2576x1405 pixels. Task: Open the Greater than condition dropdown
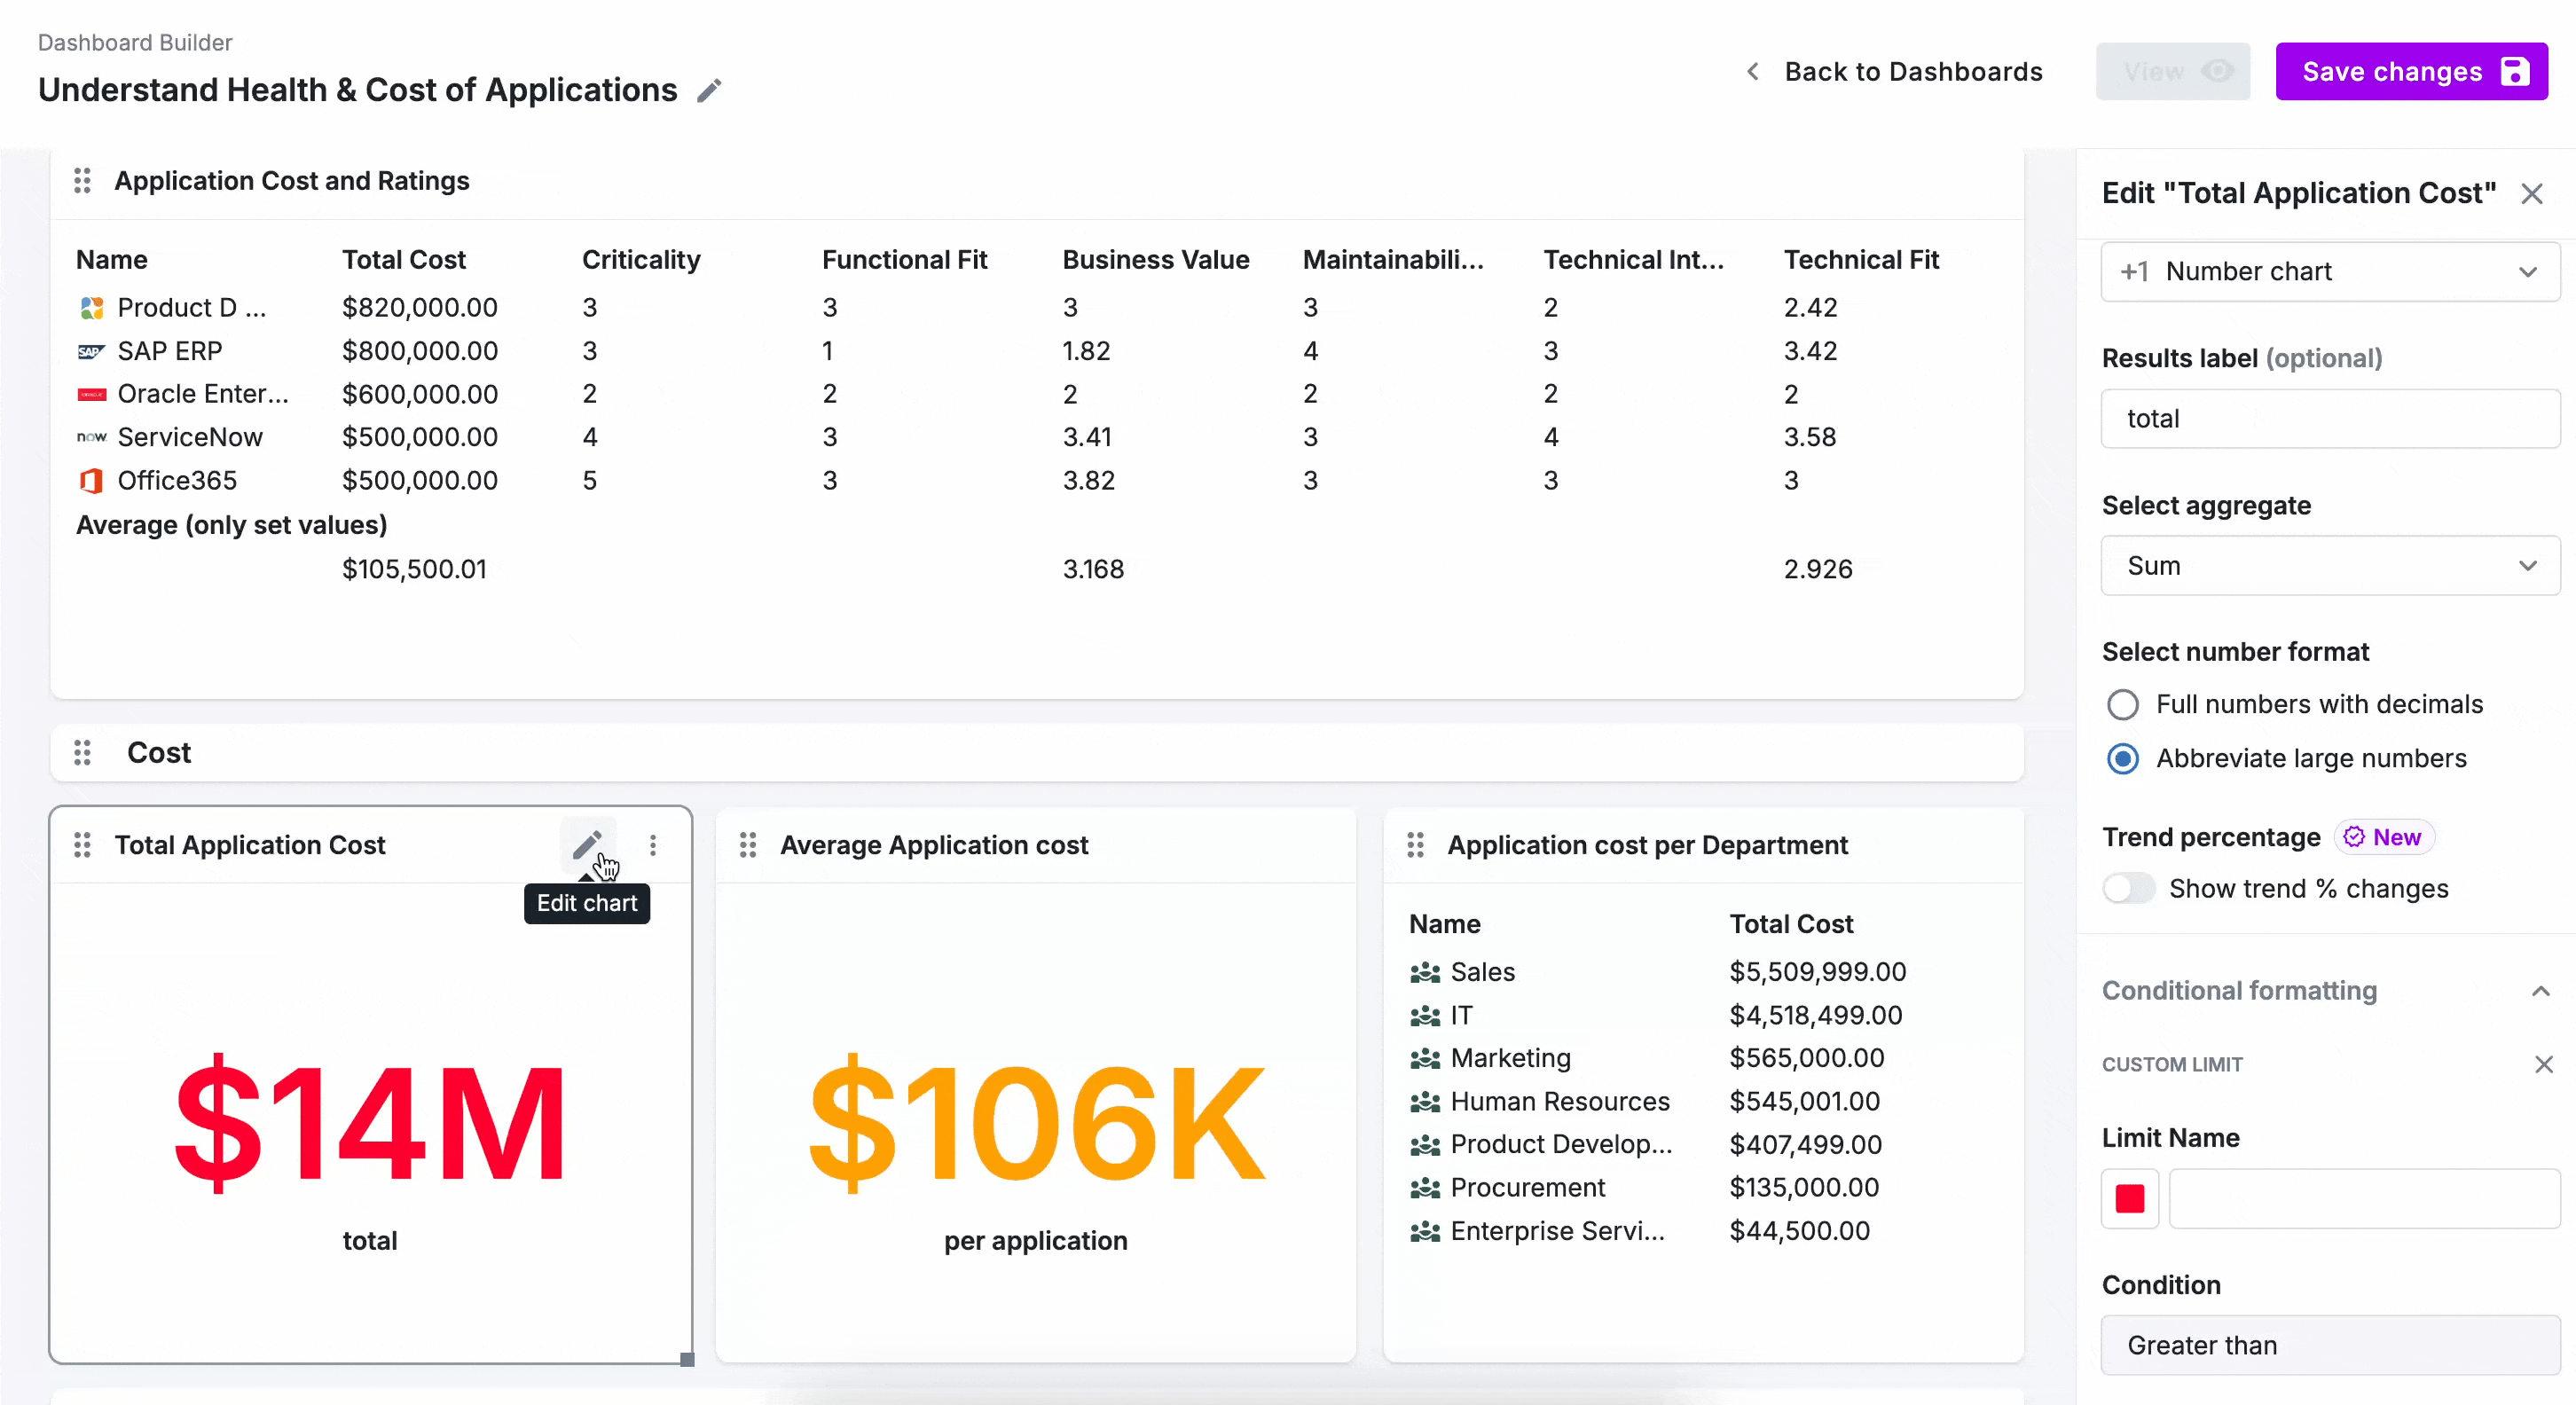tap(2330, 1345)
